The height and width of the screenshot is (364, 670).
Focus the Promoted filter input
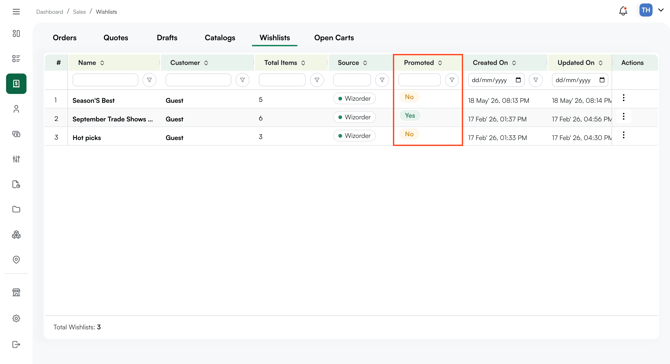tap(419, 80)
